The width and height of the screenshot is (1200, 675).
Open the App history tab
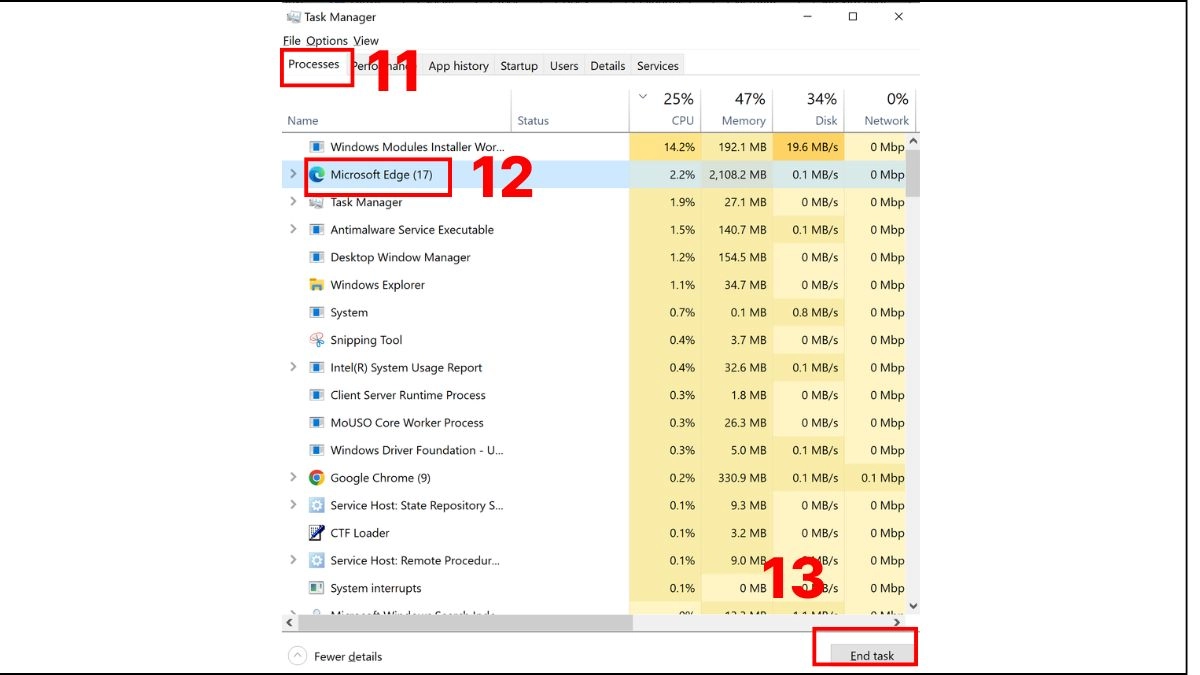point(458,66)
